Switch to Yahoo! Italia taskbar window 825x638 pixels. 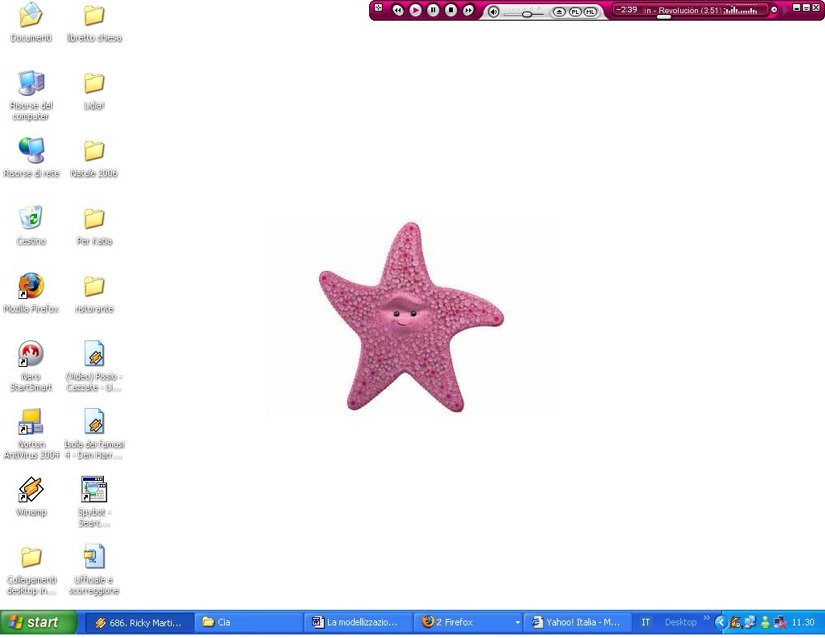pyautogui.click(x=577, y=623)
